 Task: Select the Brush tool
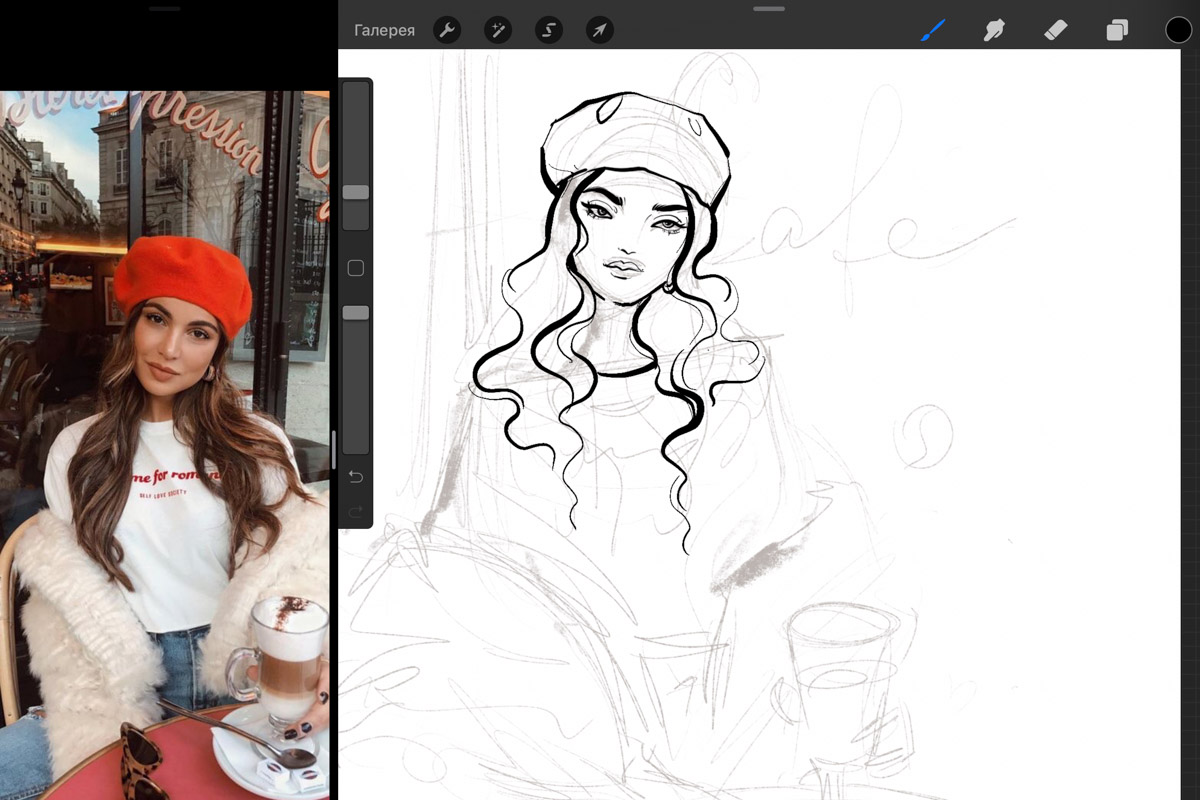click(x=932, y=30)
